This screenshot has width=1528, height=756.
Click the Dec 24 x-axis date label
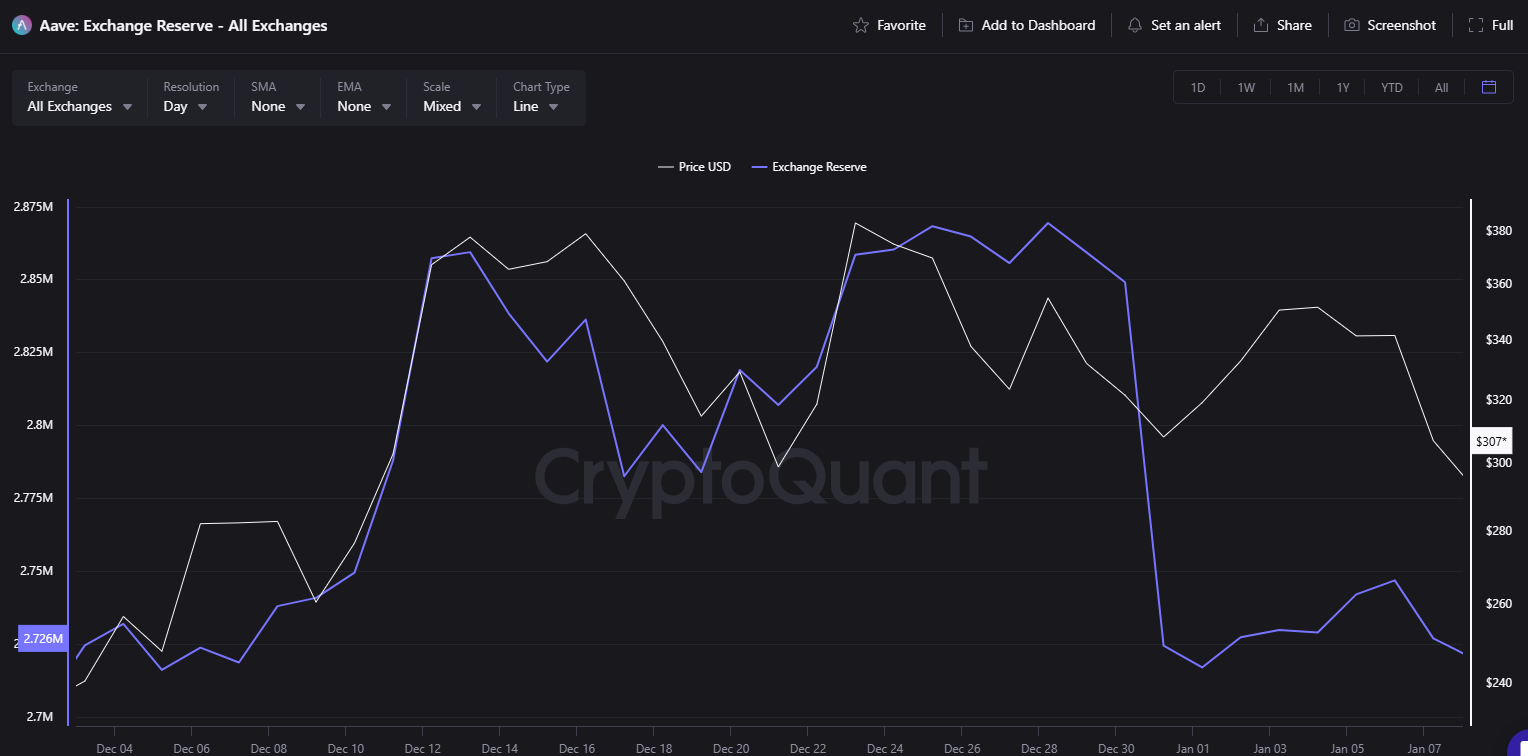[x=884, y=748]
